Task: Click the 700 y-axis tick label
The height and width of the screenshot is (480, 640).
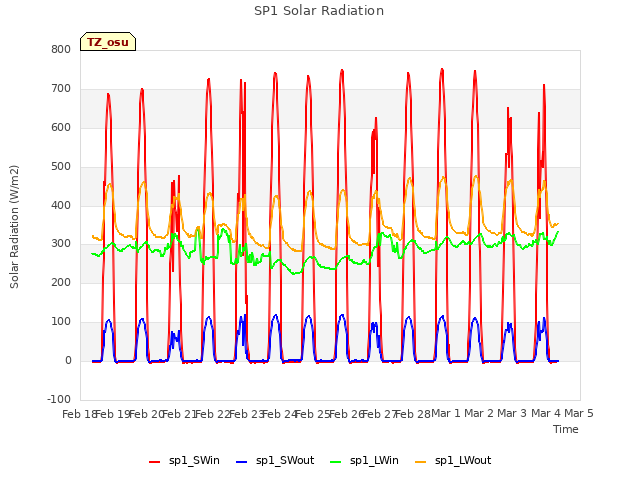Action: coord(61,89)
